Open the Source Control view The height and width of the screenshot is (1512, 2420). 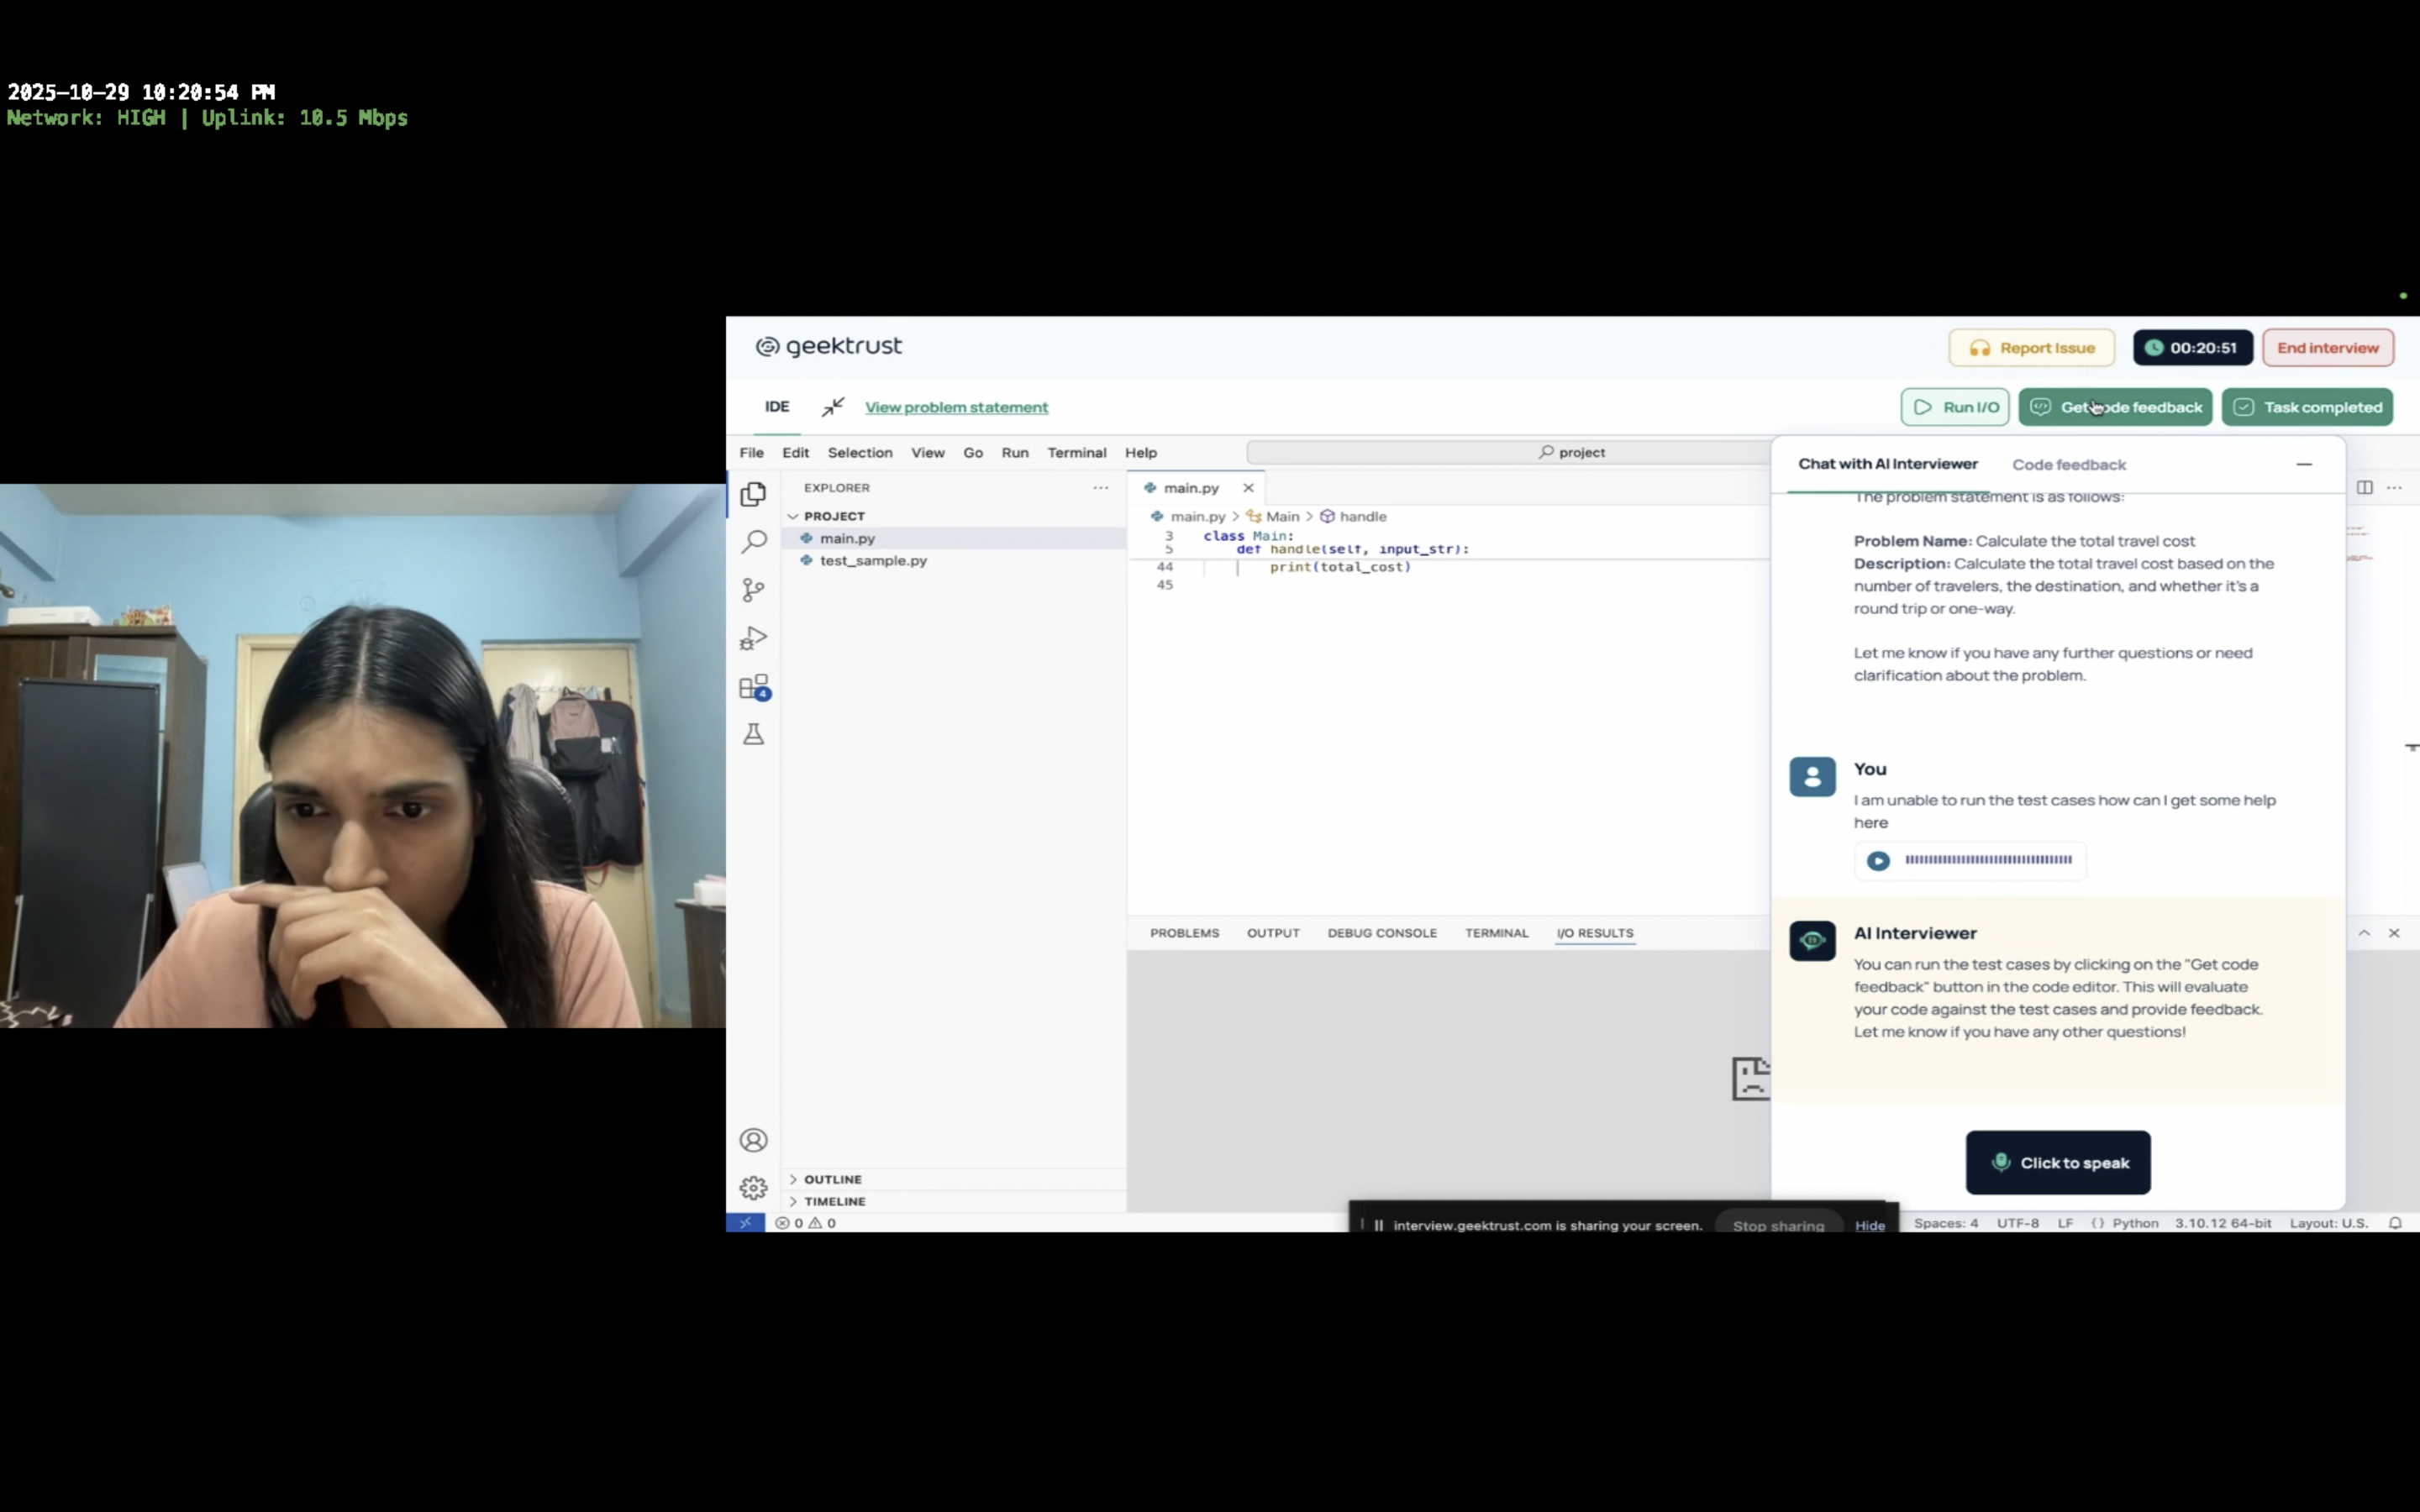click(x=754, y=590)
